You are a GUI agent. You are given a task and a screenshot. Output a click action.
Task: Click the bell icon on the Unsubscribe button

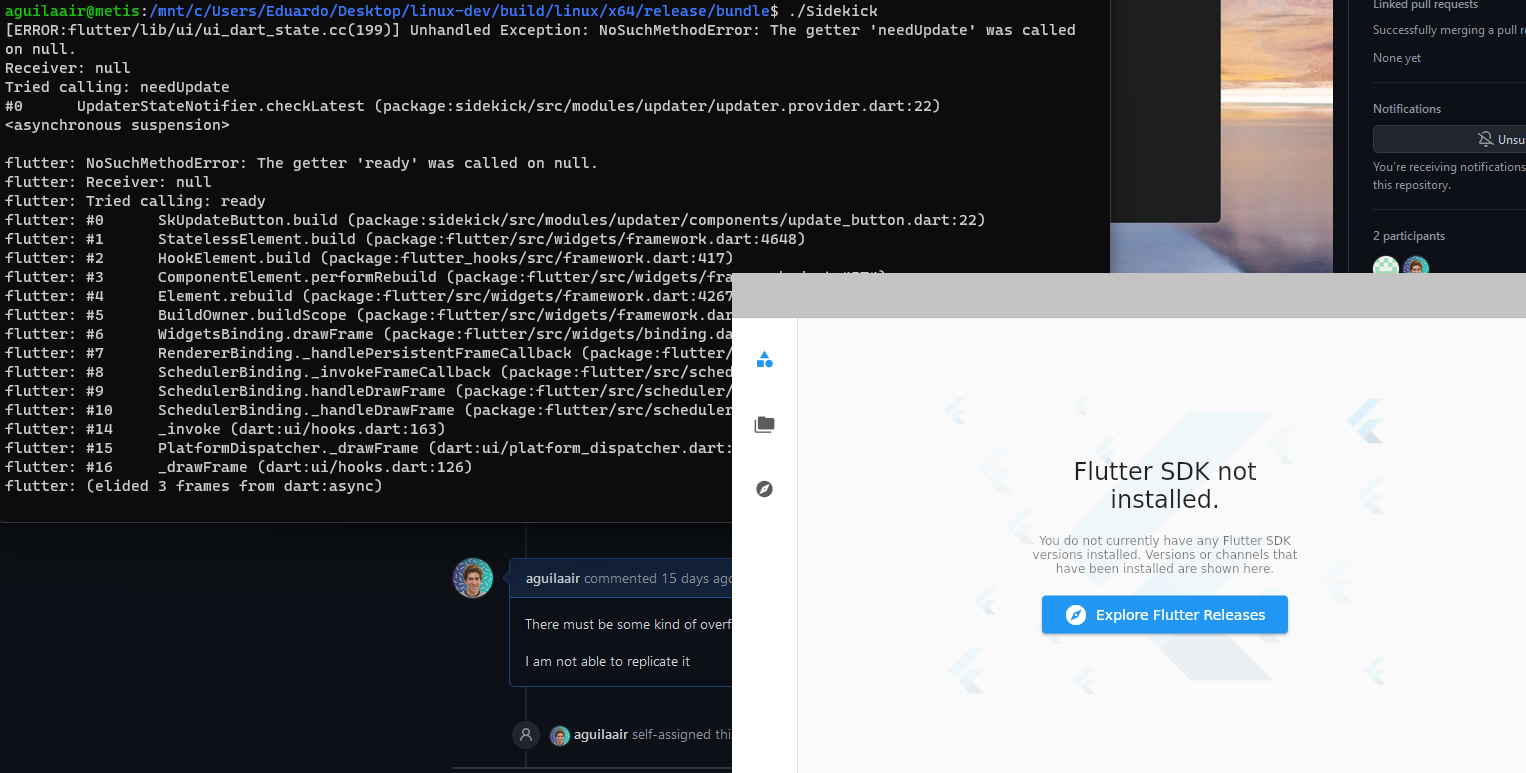[x=1488, y=139]
